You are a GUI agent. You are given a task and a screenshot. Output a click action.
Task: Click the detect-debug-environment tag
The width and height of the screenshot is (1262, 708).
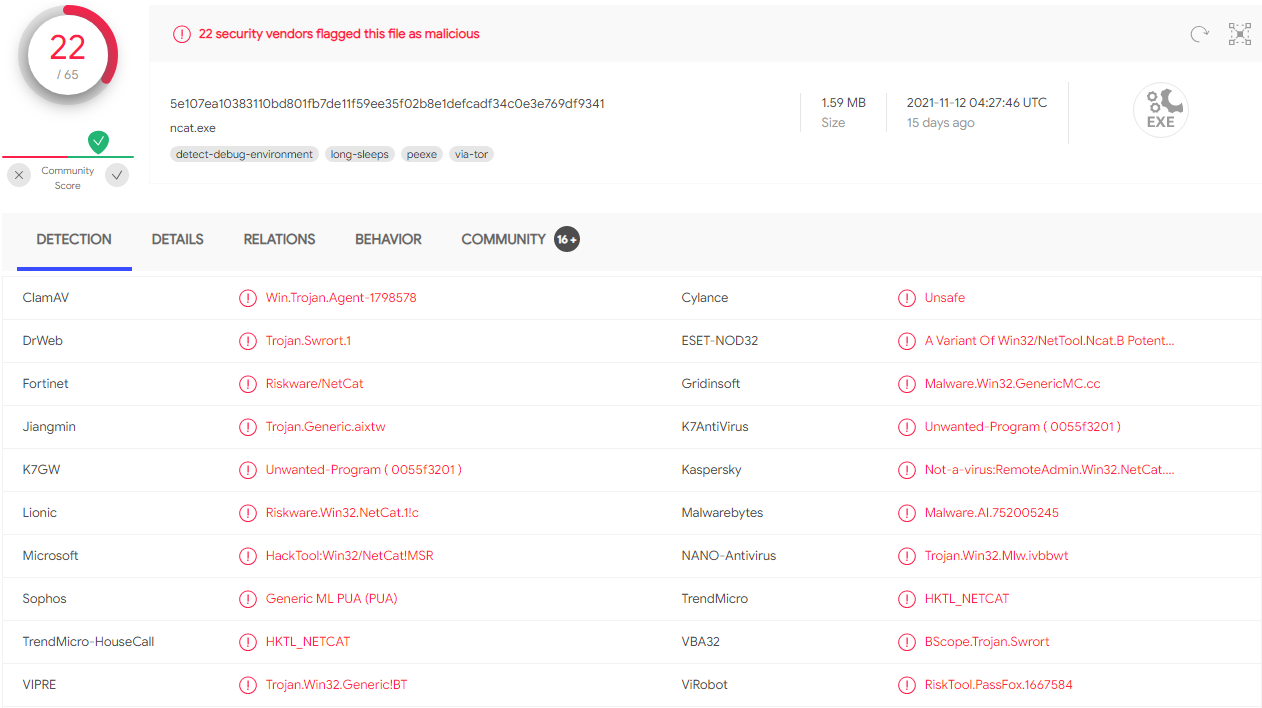click(244, 155)
